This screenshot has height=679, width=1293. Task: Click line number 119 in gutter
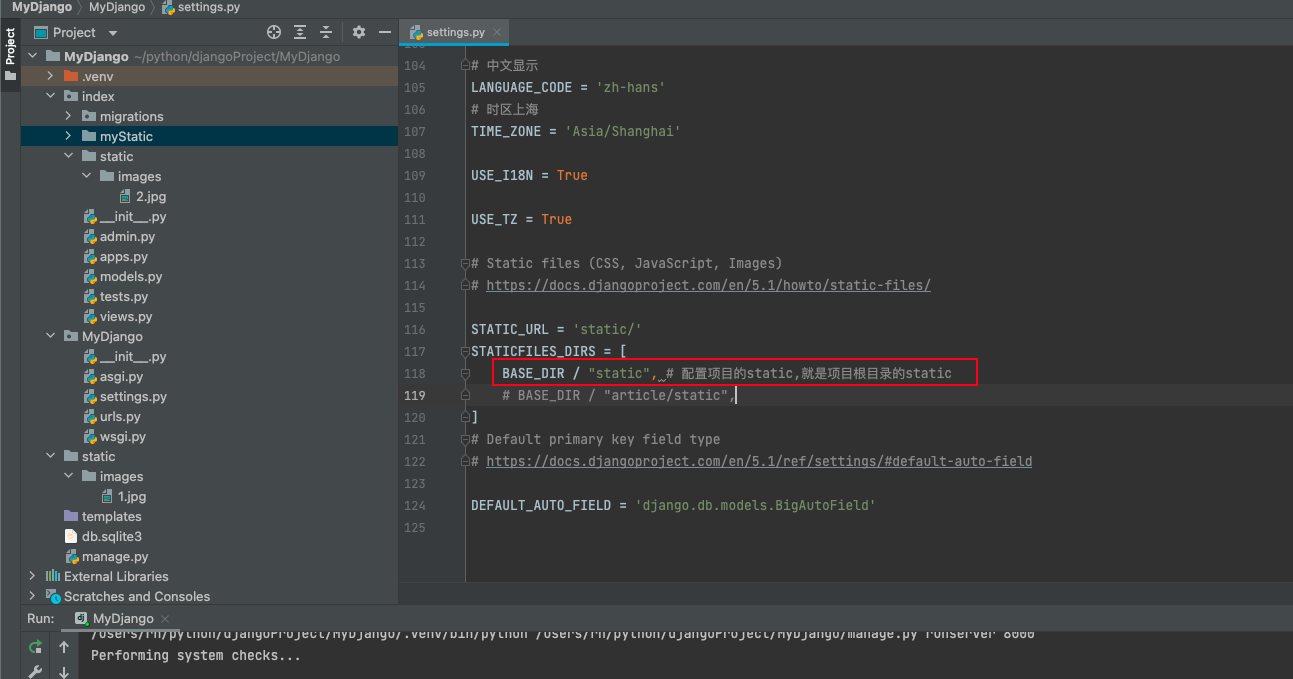click(415, 395)
